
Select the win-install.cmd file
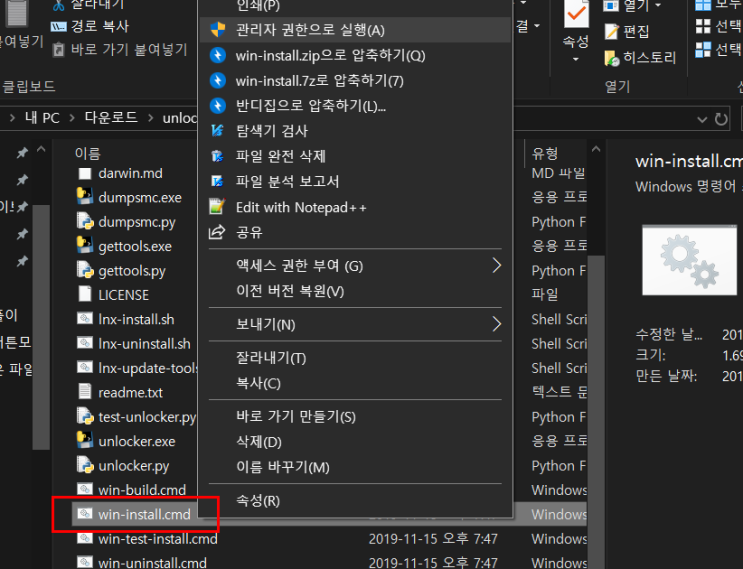[x=144, y=515]
